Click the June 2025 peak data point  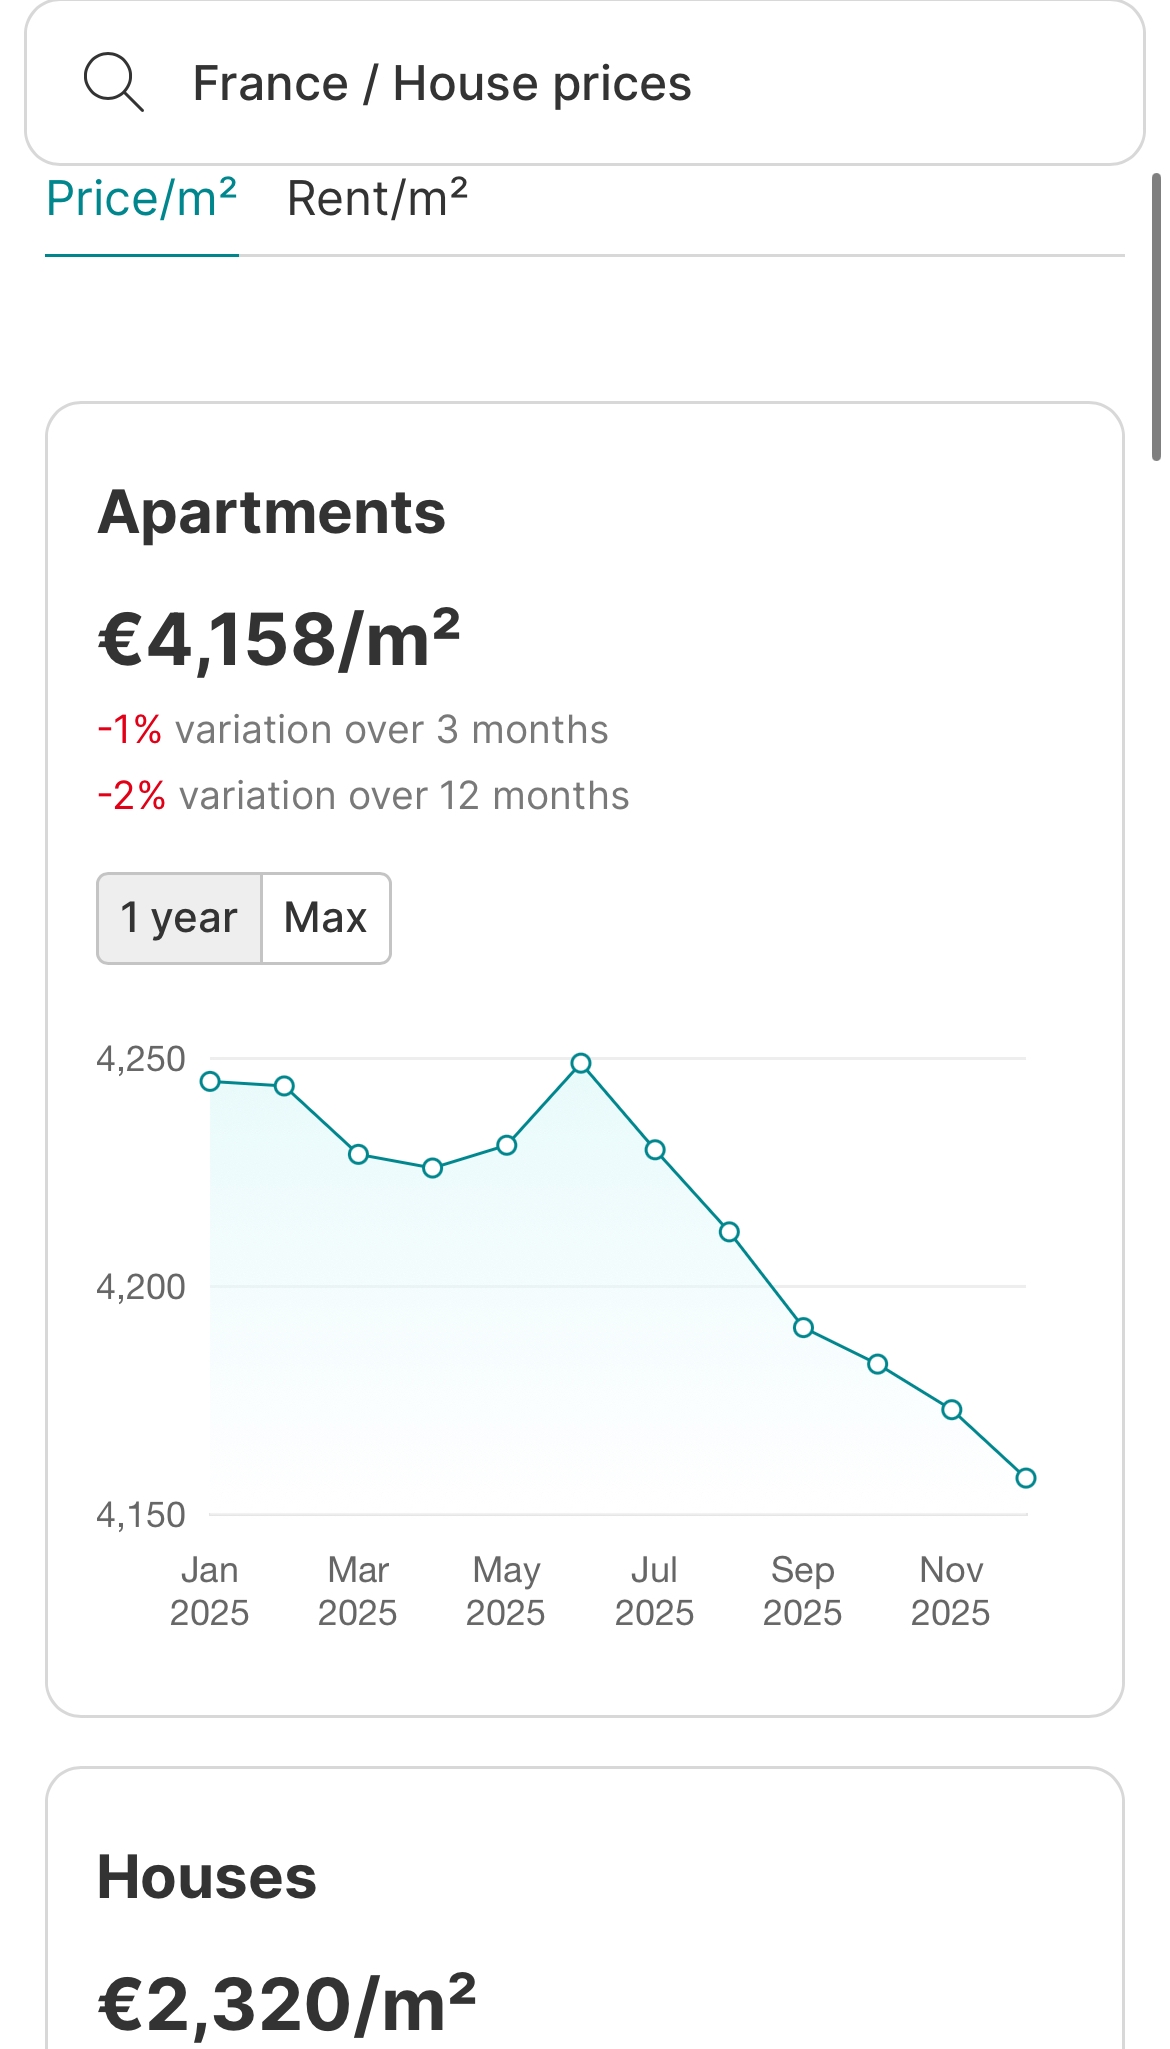(581, 1063)
